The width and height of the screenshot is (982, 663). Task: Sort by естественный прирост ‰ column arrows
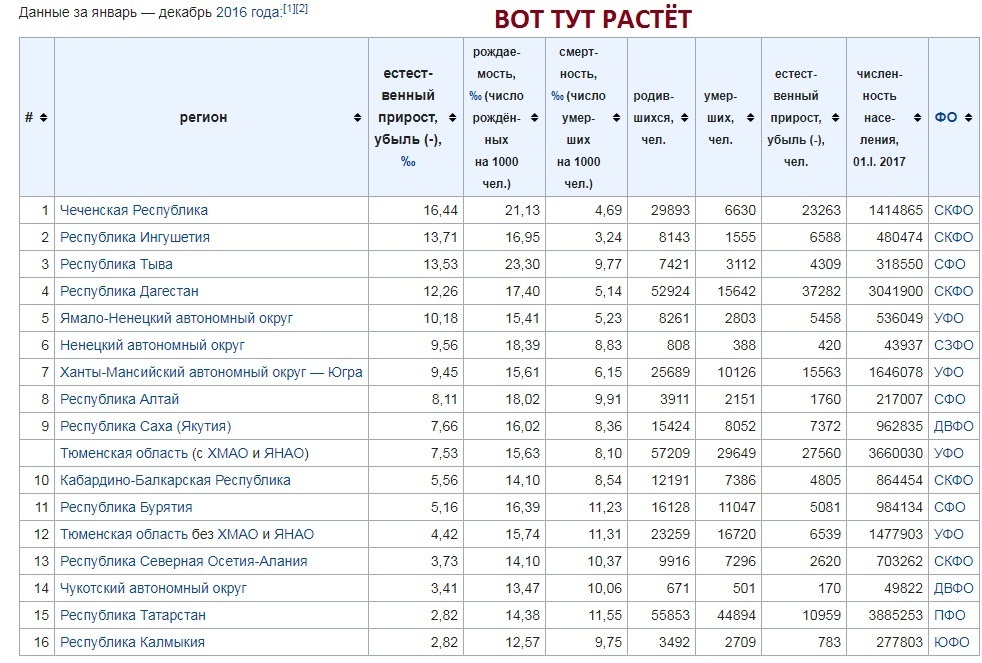pos(452,118)
